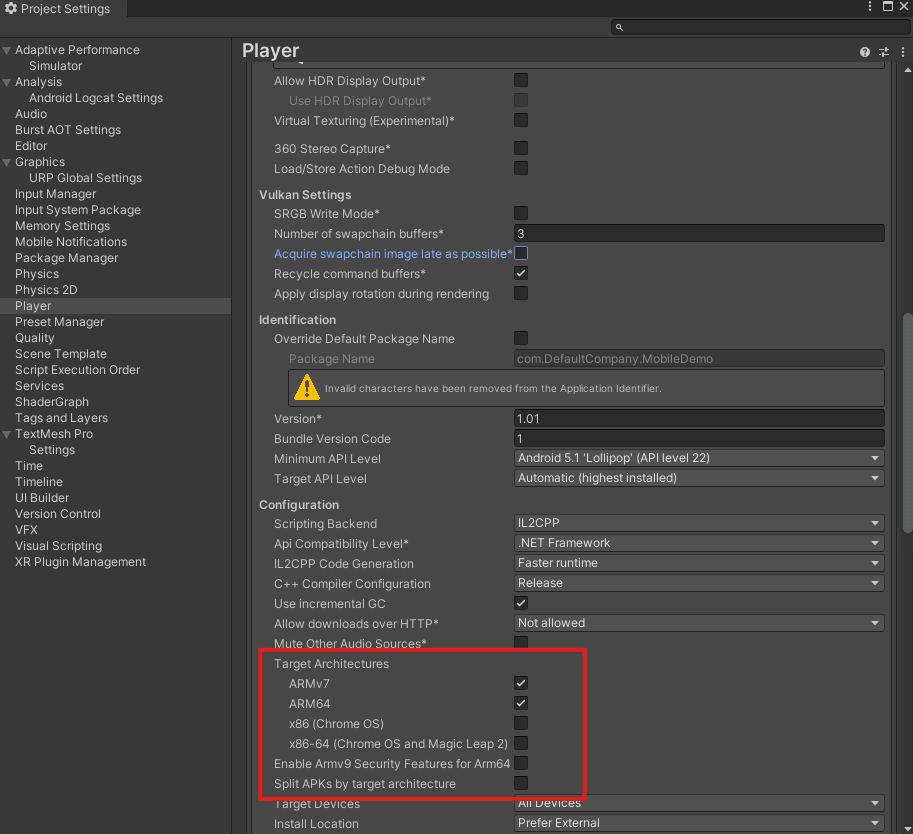Enable Allow HDR Display Output
This screenshot has height=834, width=913.
[521, 80]
